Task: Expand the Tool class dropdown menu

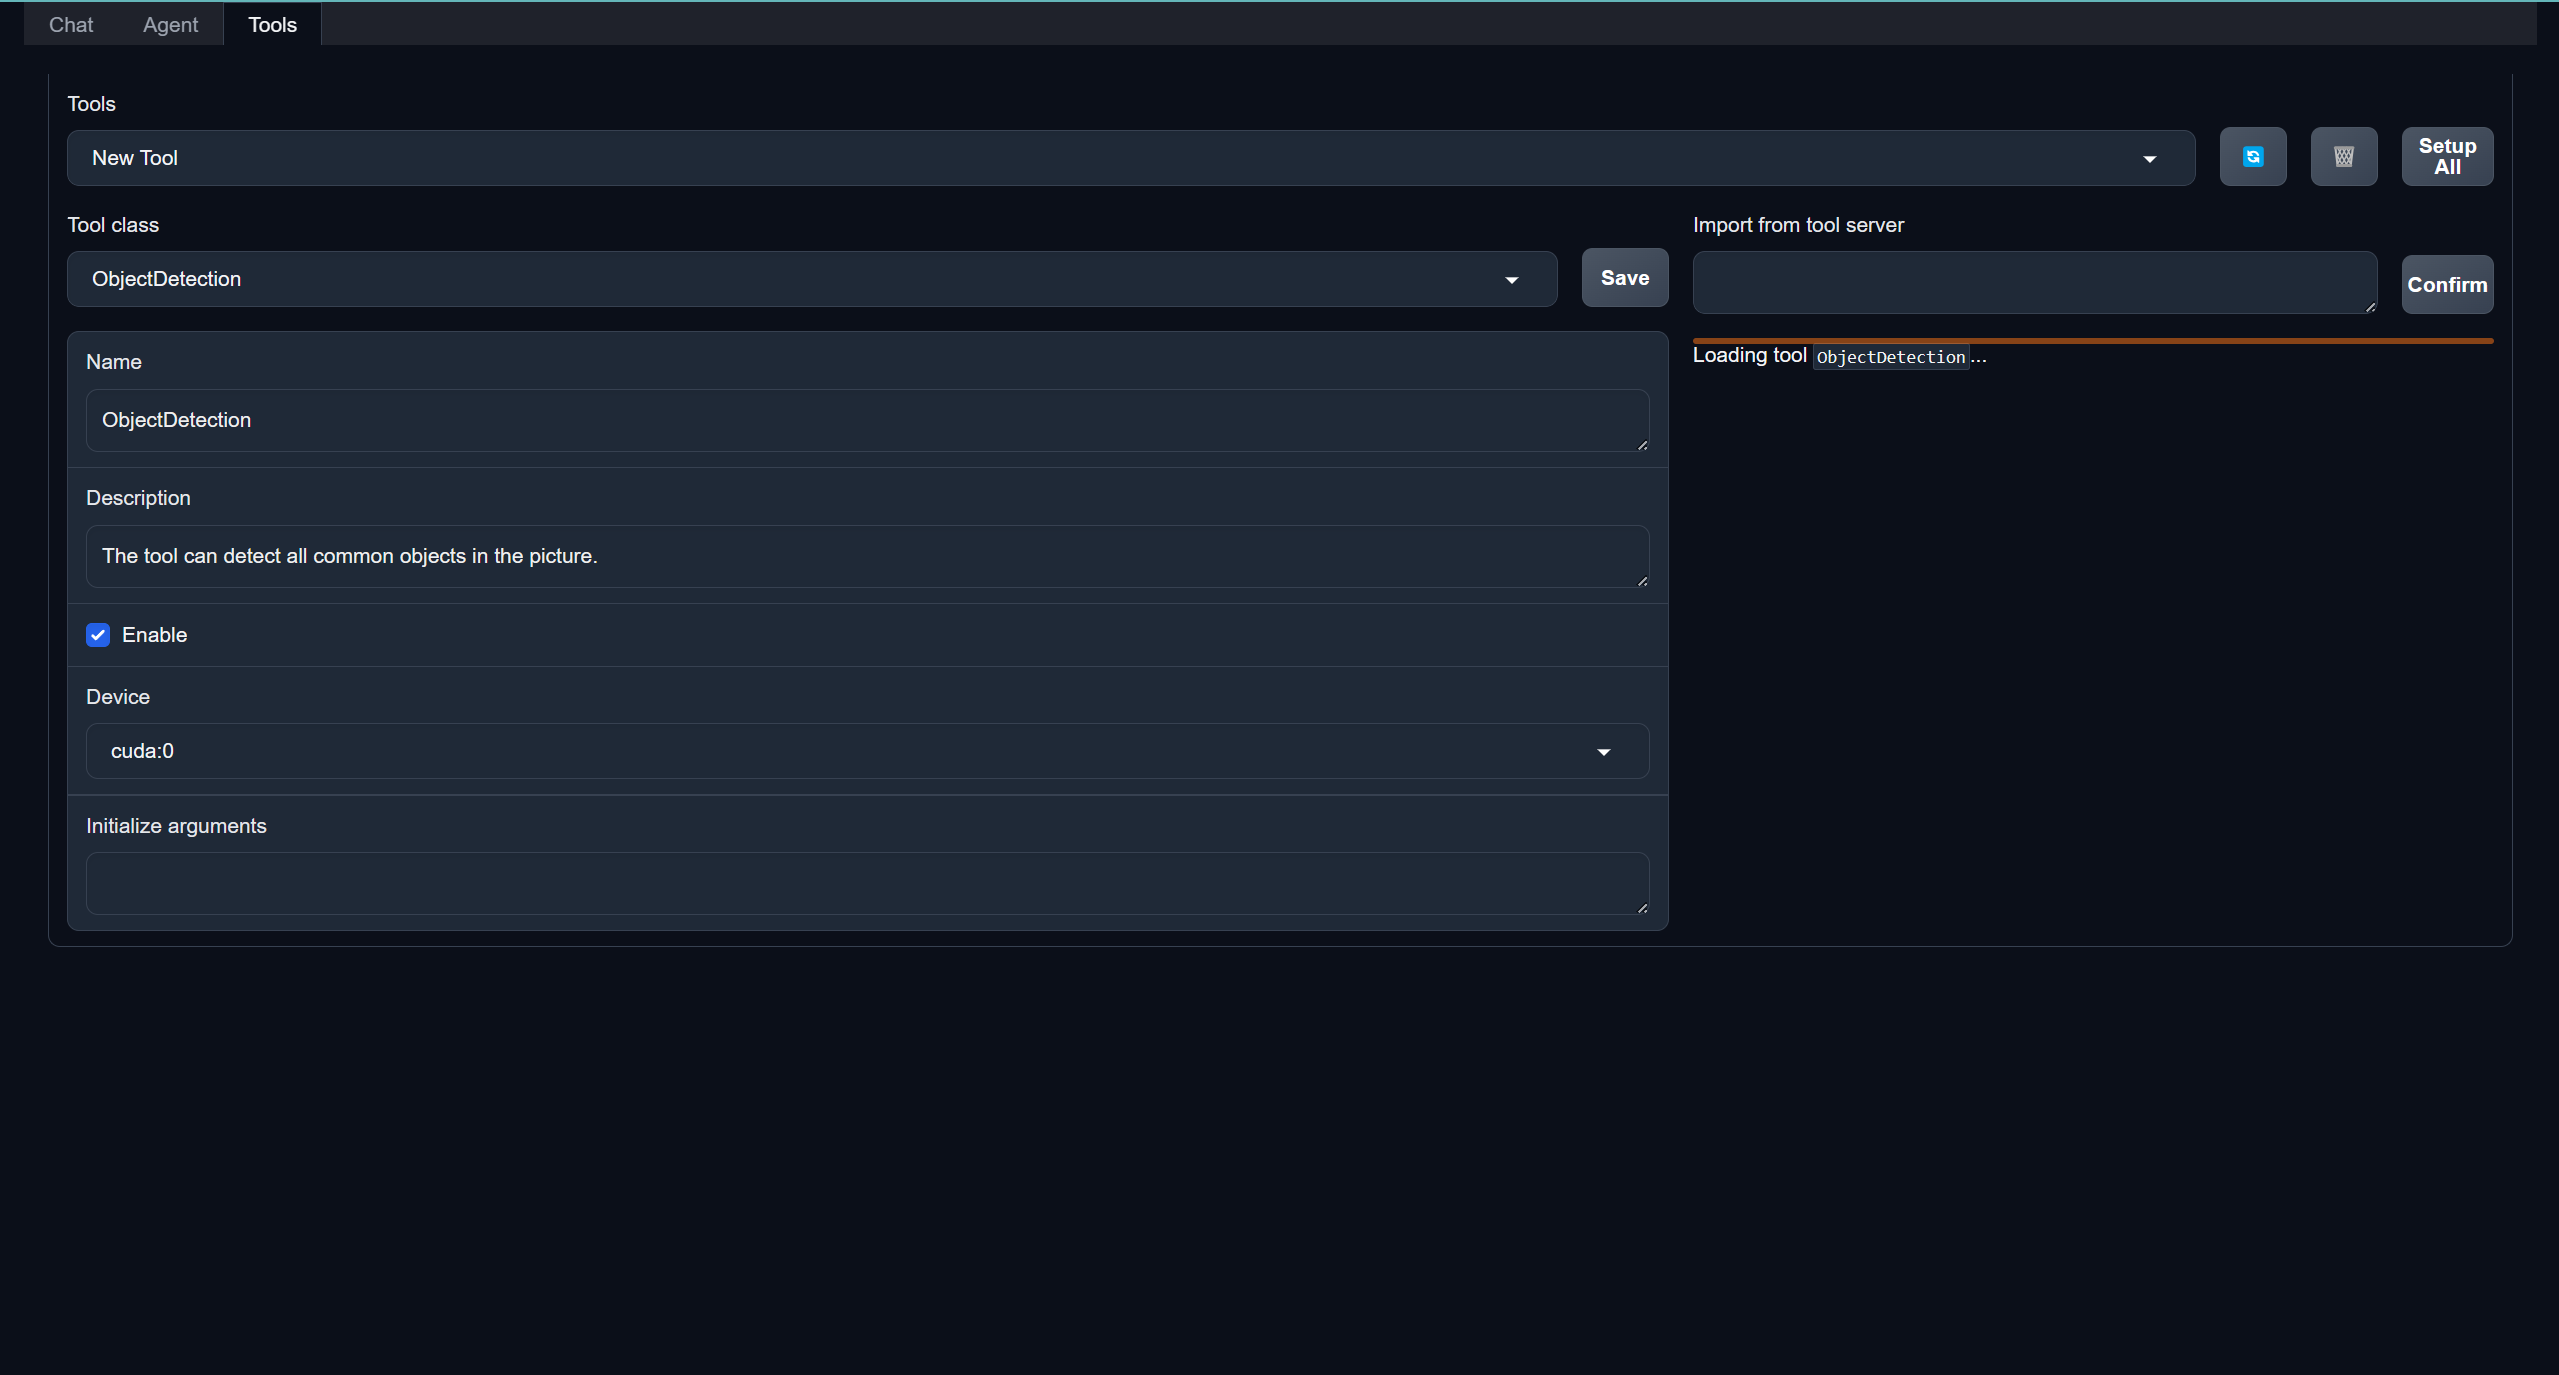Action: point(1511,278)
